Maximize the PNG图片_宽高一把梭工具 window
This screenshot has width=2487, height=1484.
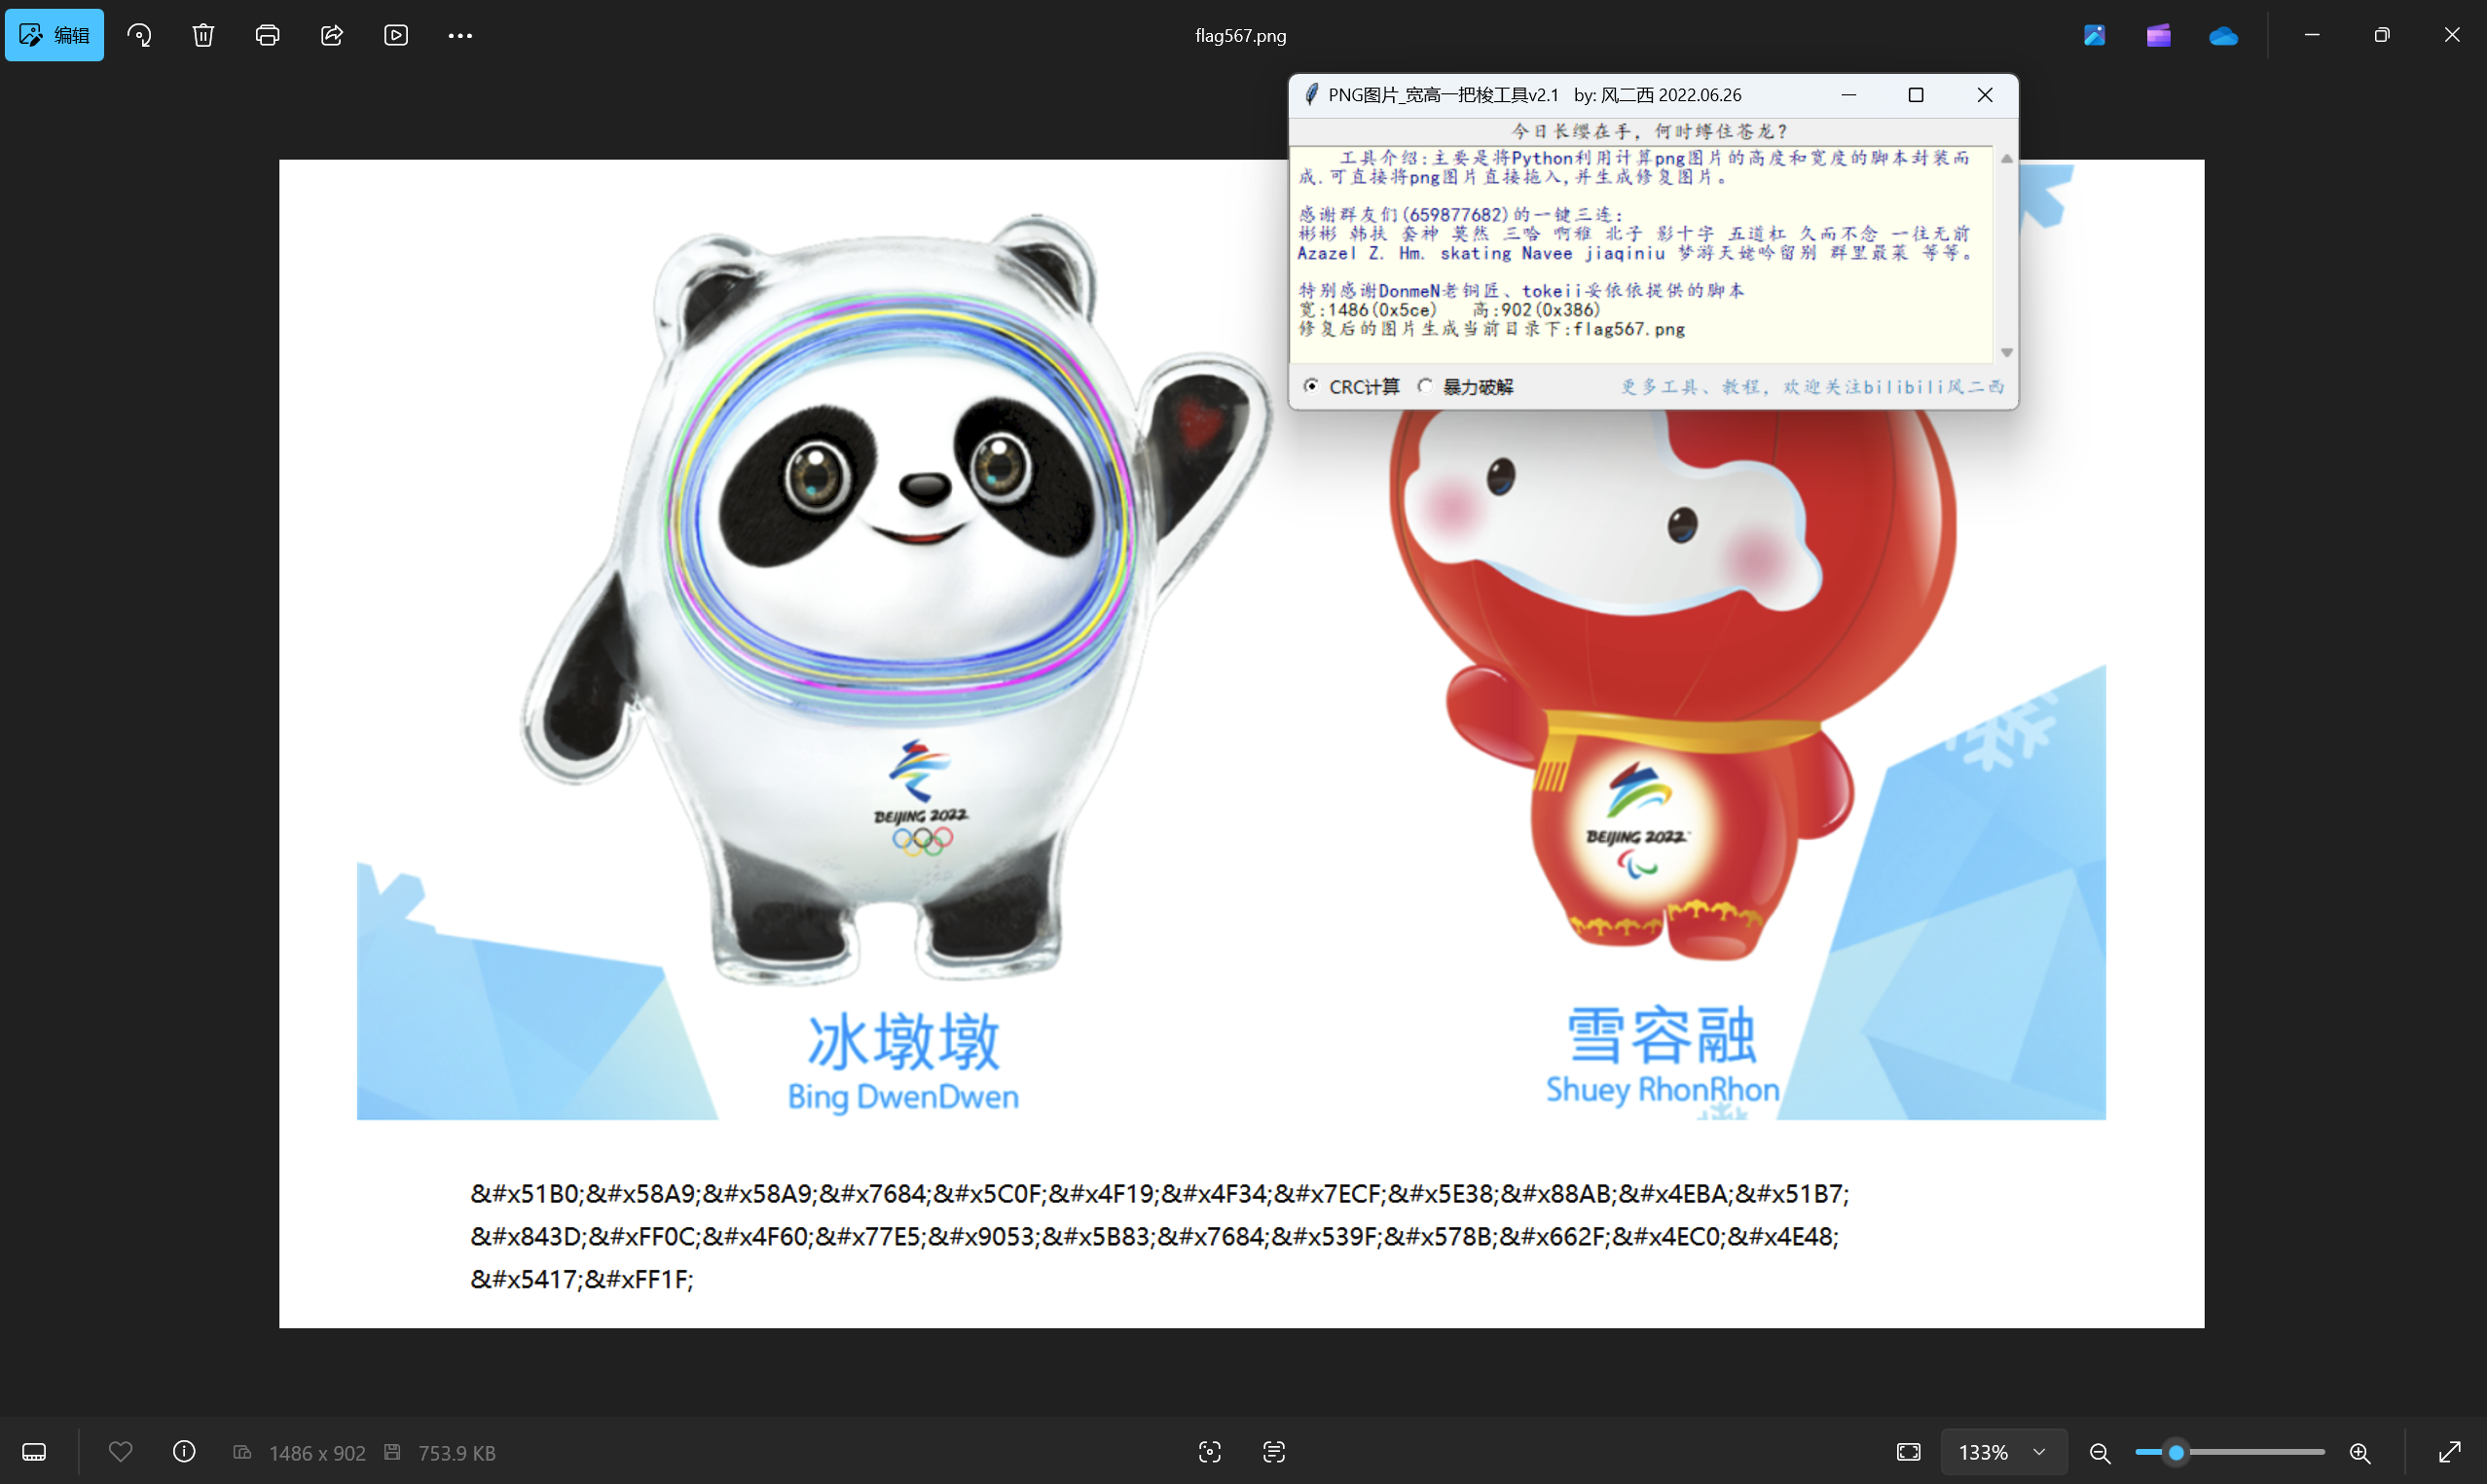(1916, 95)
